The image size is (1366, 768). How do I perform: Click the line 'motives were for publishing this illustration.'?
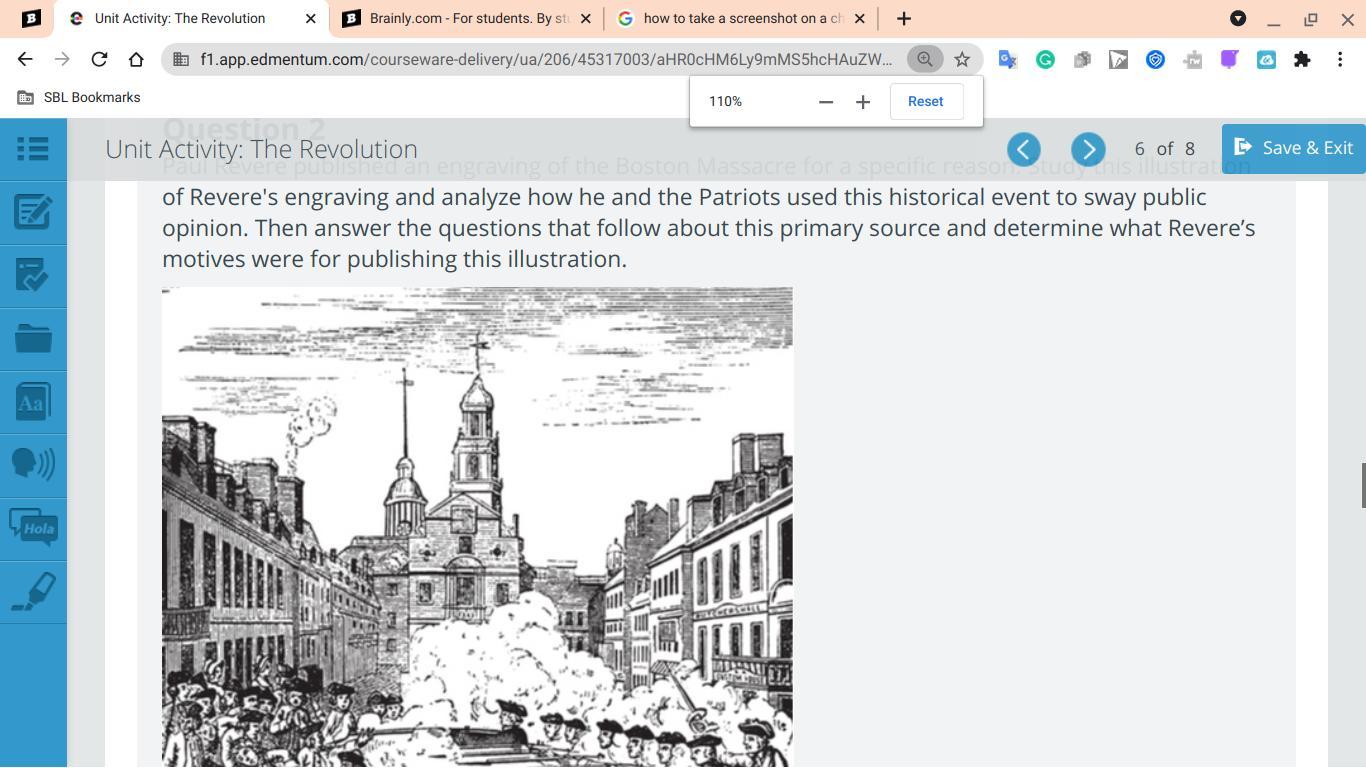click(394, 259)
